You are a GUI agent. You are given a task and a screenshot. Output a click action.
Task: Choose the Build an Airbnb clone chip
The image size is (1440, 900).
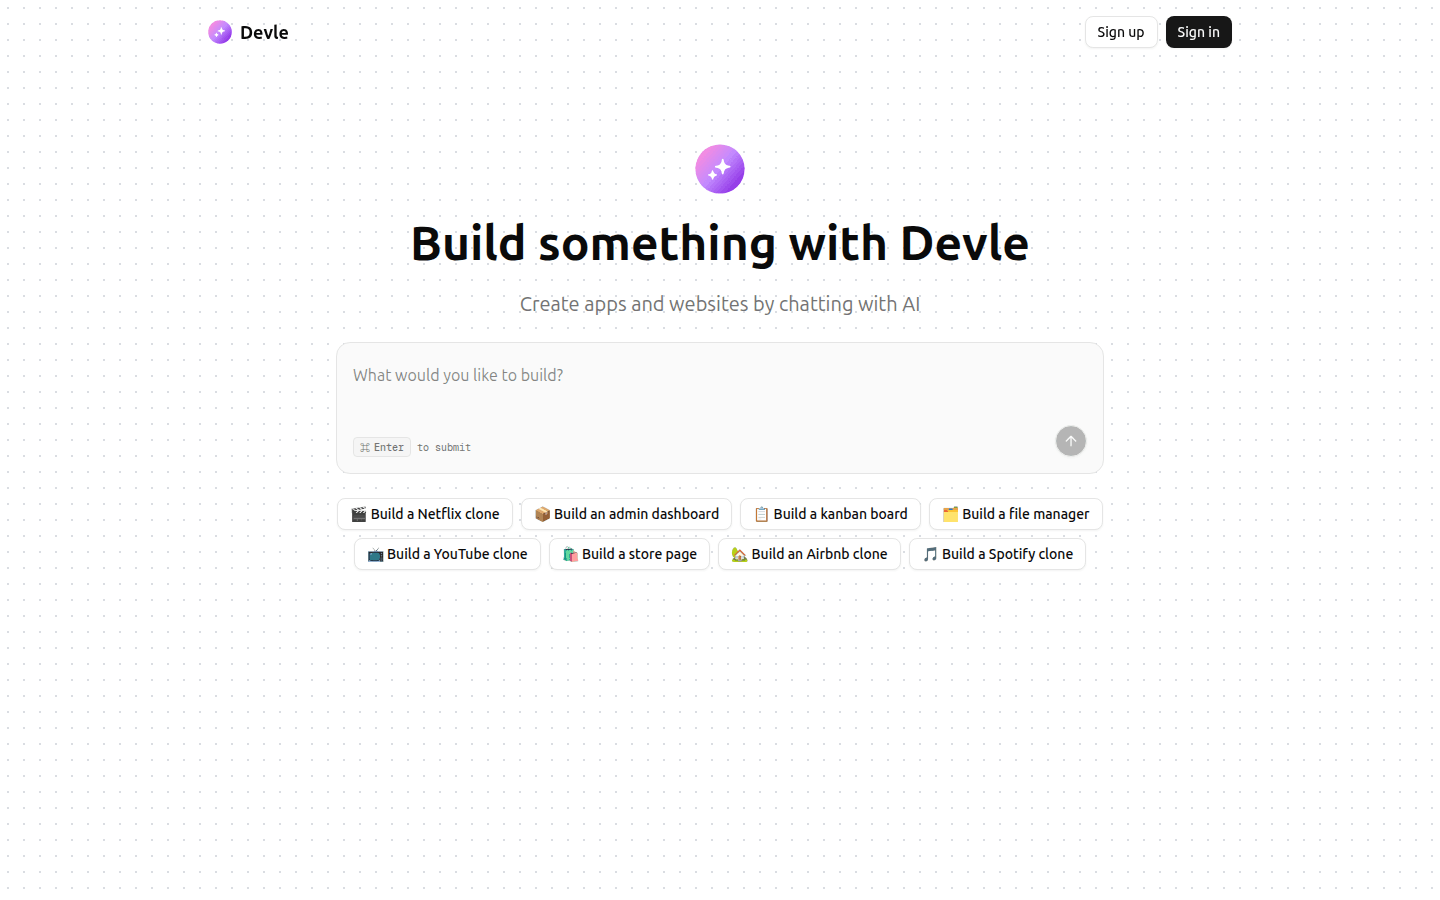click(809, 554)
